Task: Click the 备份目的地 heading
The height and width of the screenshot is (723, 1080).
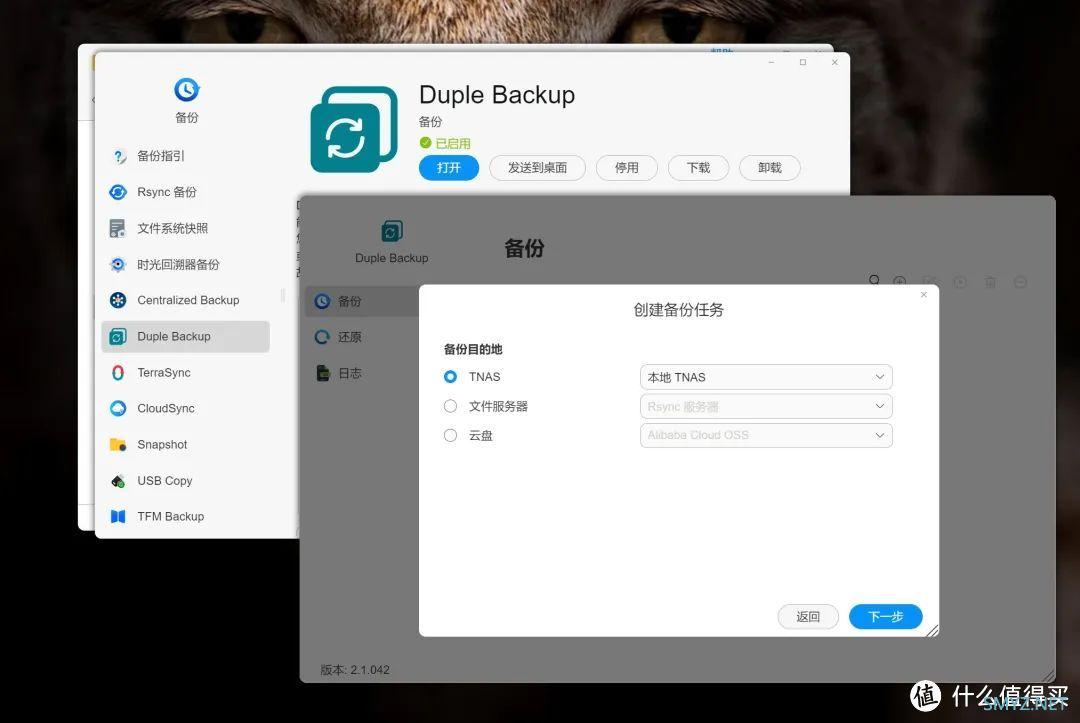Action: (x=473, y=349)
